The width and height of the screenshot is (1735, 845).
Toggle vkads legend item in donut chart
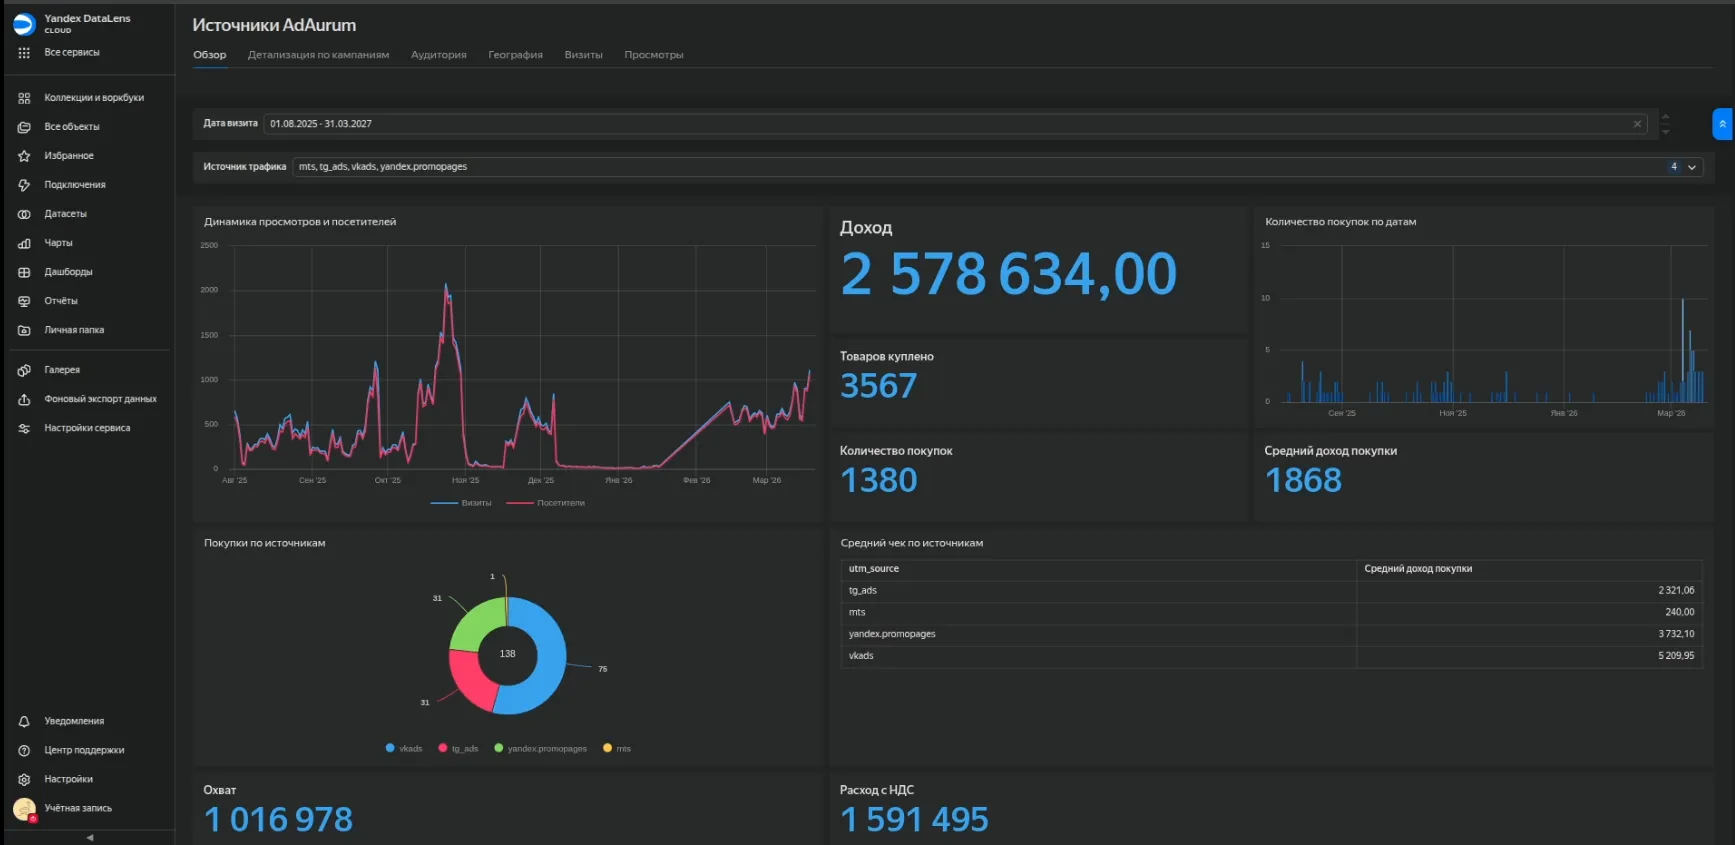tap(404, 748)
